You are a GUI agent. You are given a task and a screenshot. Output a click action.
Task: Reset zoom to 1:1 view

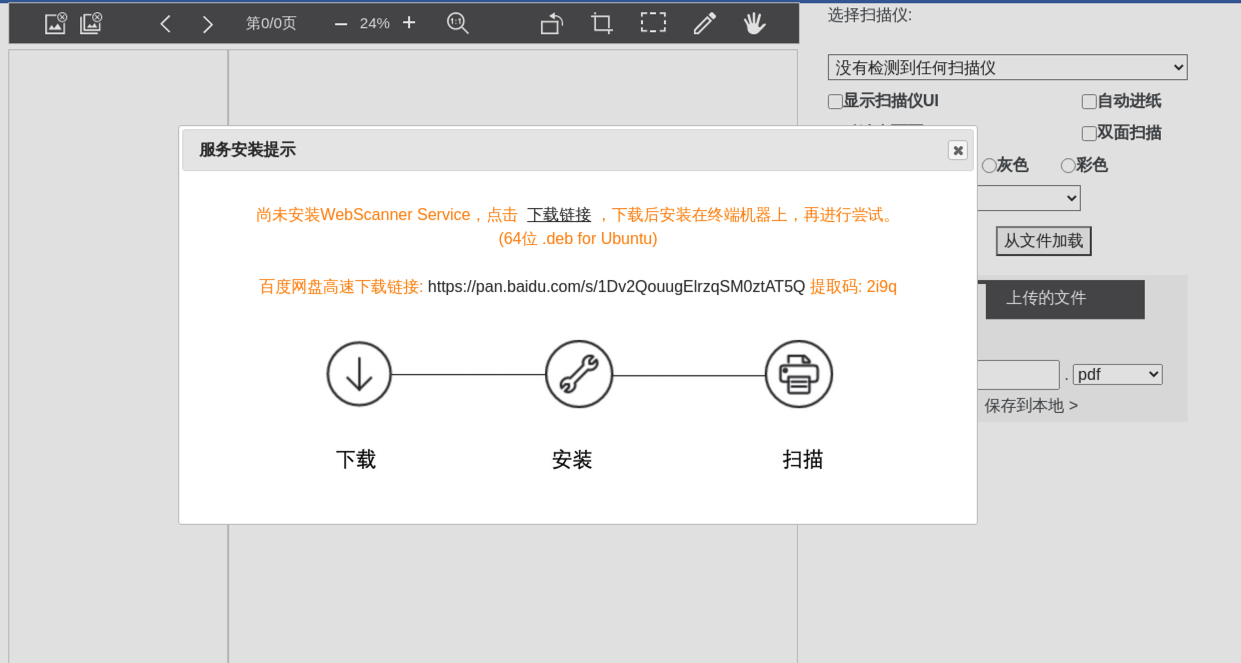click(x=457, y=22)
